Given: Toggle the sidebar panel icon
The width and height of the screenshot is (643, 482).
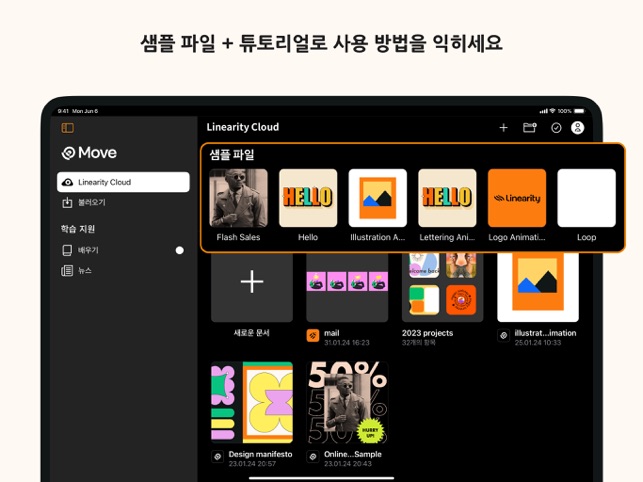Looking at the screenshot, I should [68, 128].
